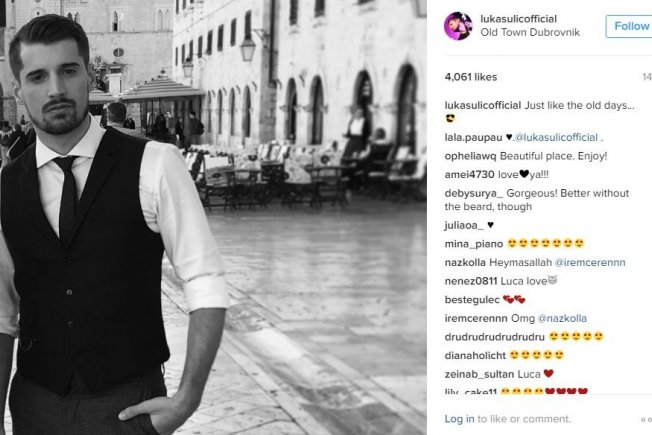Click the black-and-white post photo

[213, 218]
